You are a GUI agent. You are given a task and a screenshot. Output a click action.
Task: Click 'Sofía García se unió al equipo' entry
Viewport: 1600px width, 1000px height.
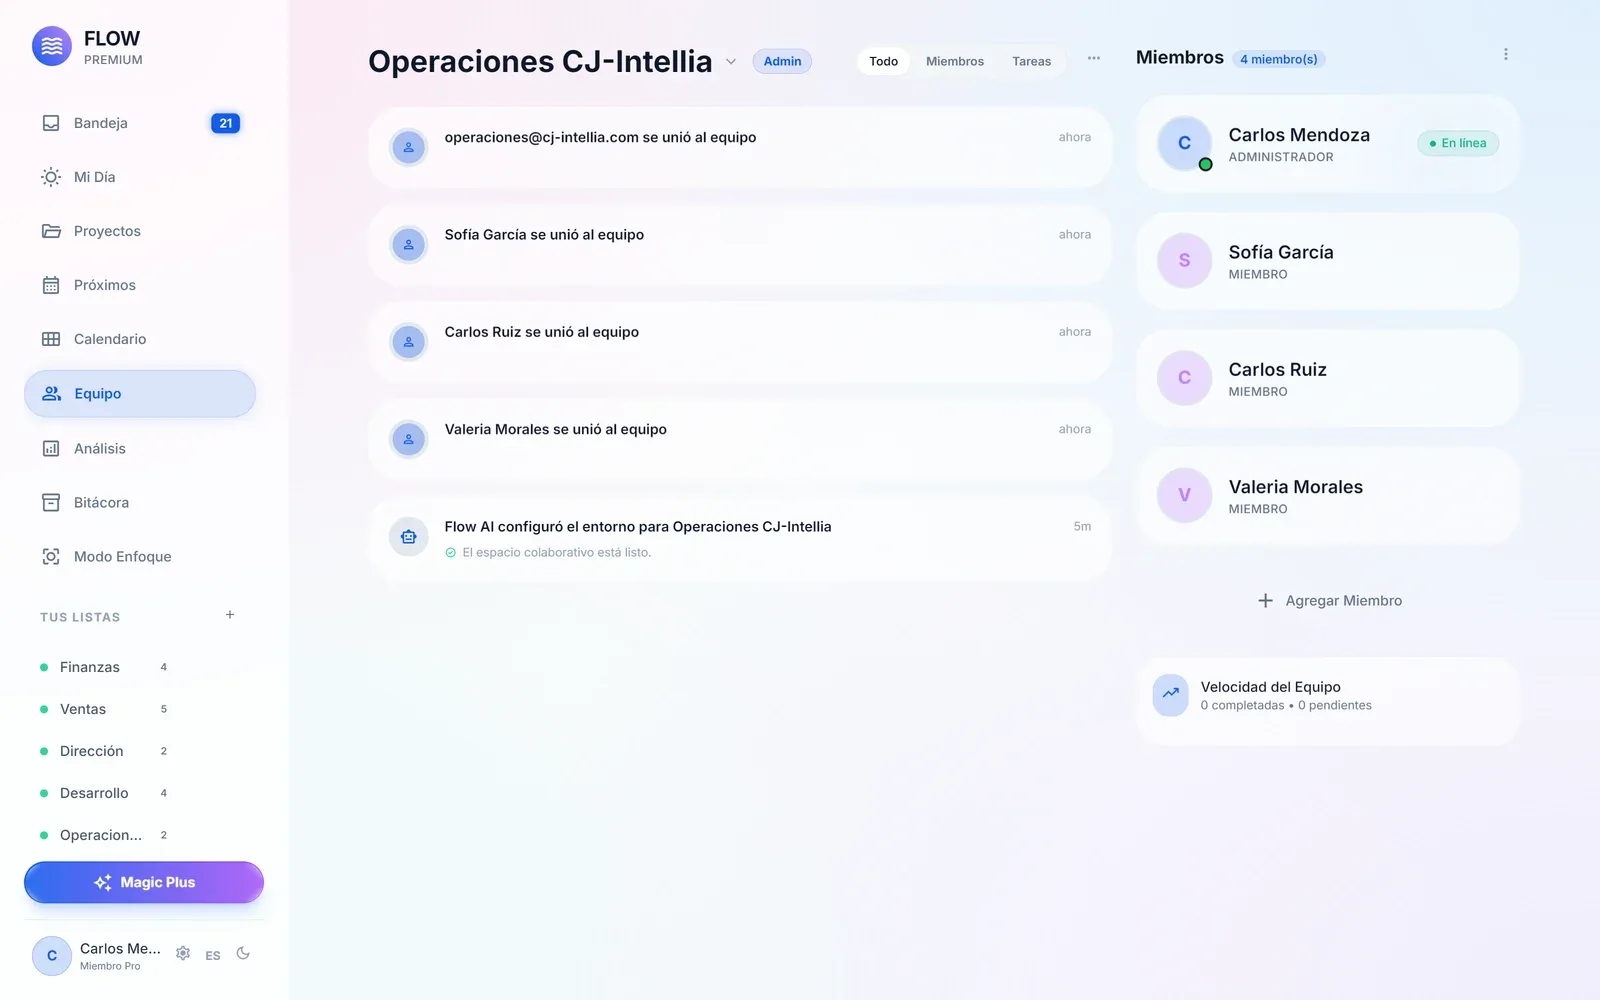(740, 244)
